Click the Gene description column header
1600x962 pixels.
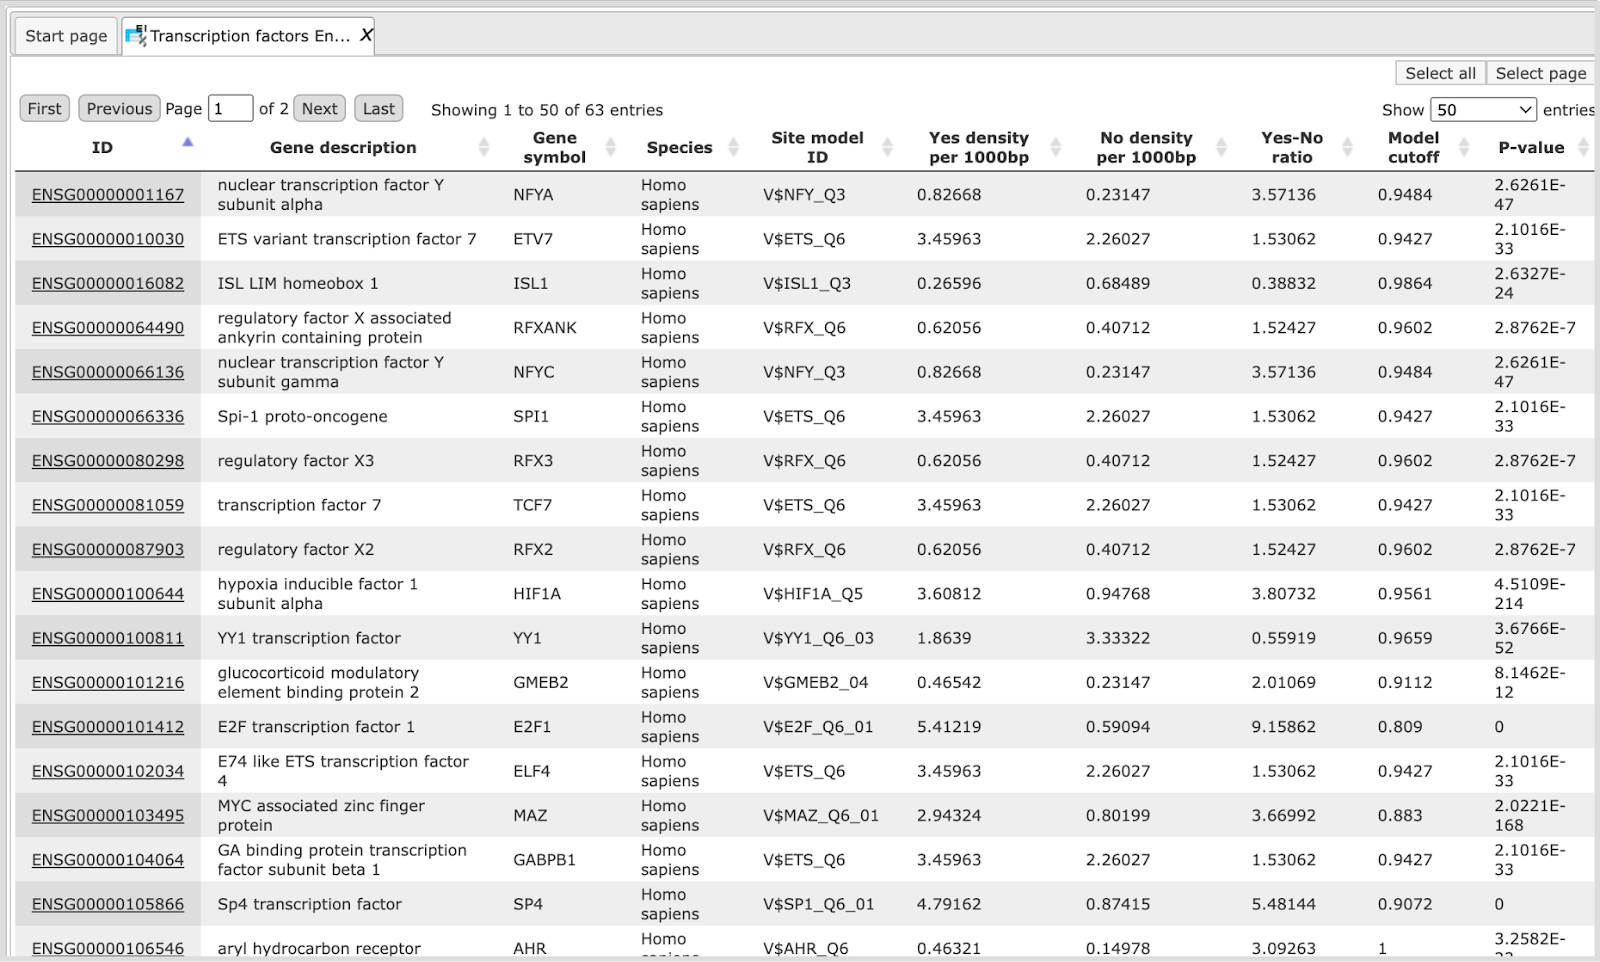click(x=343, y=147)
